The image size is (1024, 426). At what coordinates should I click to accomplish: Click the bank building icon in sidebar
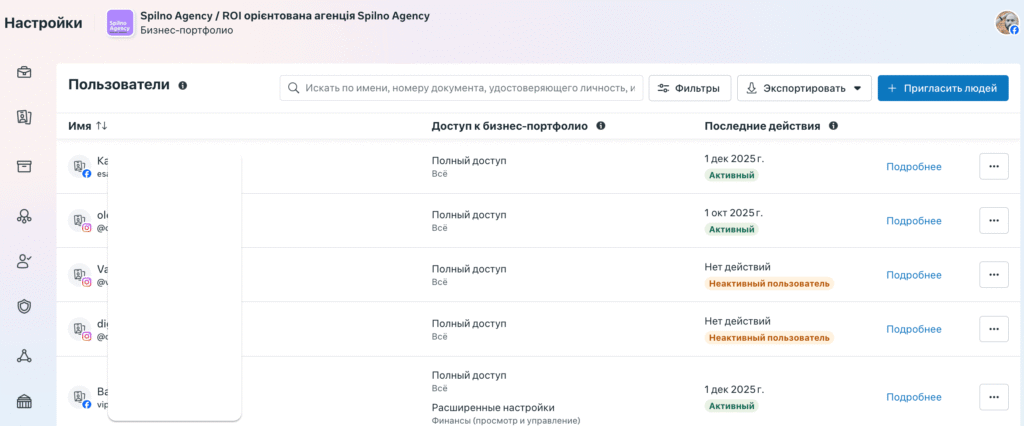[24, 402]
